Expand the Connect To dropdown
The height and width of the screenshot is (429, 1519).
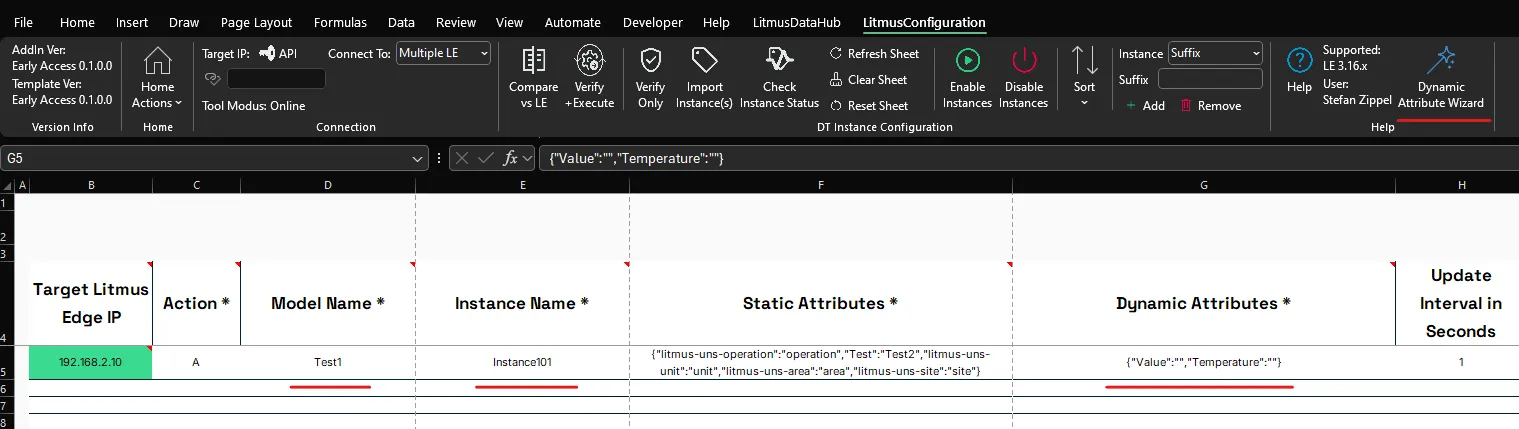484,53
